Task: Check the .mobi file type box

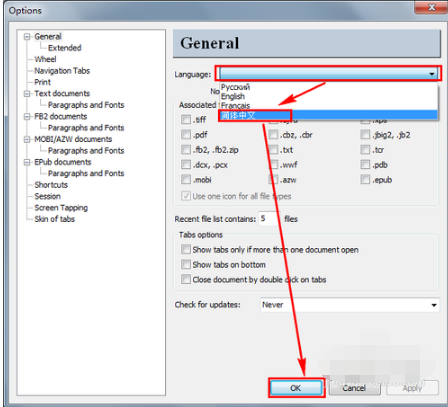Action: coord(186,180)
